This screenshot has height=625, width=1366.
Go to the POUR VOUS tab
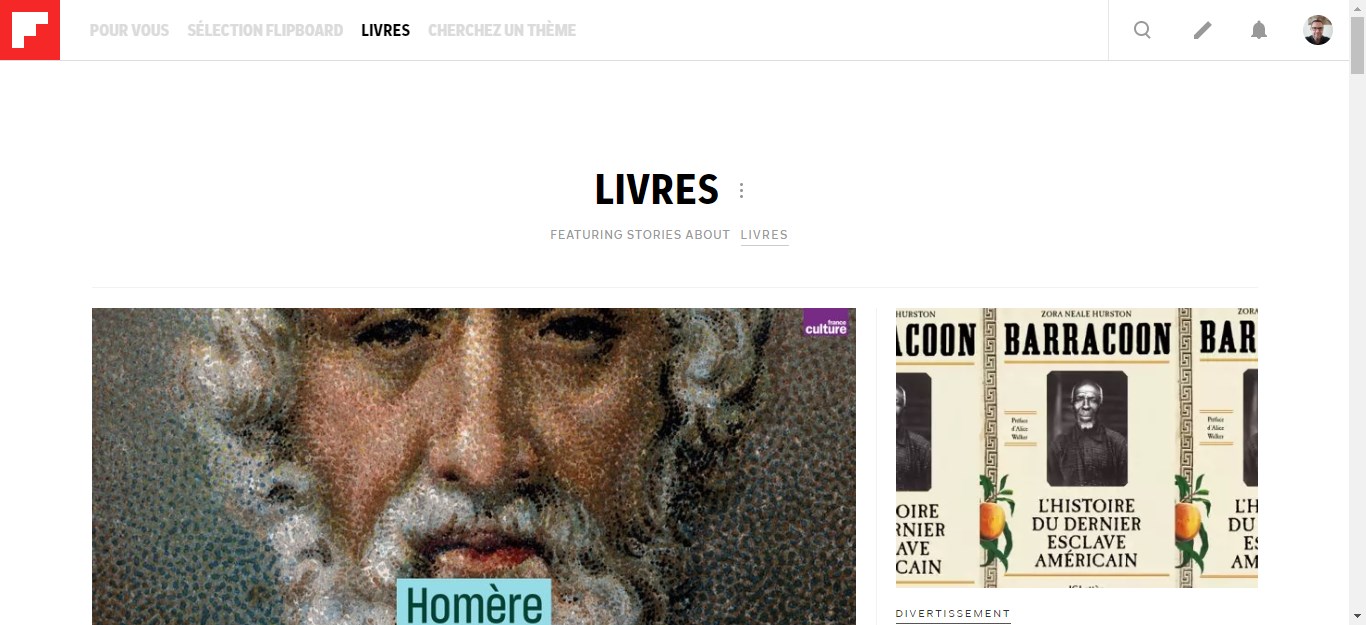click(x=129, y=30)
